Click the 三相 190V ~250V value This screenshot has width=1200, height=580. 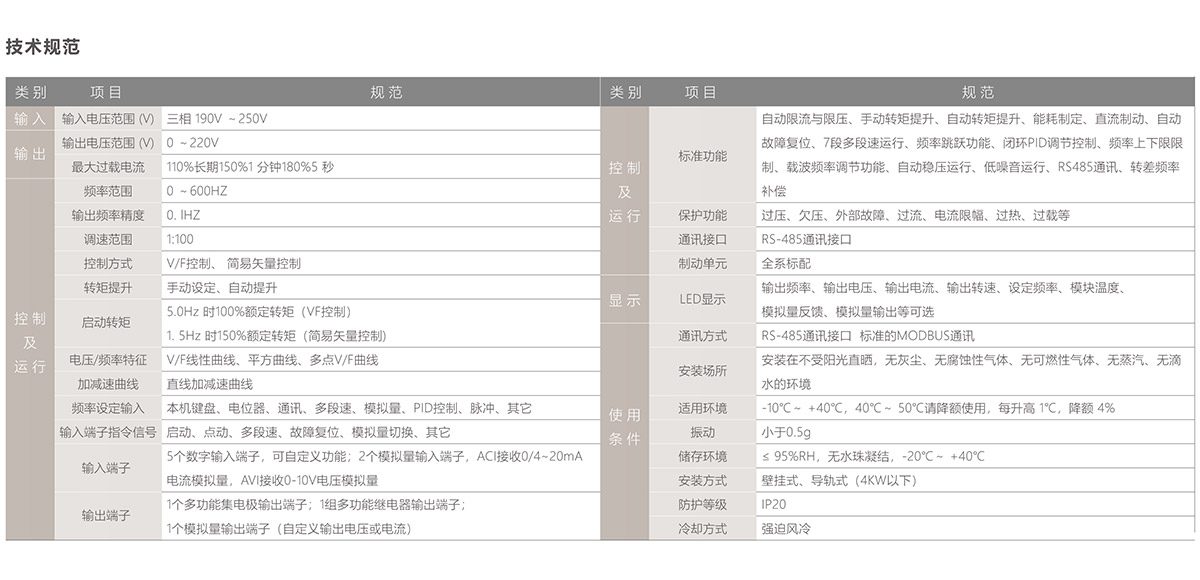[x=217, y=118]
